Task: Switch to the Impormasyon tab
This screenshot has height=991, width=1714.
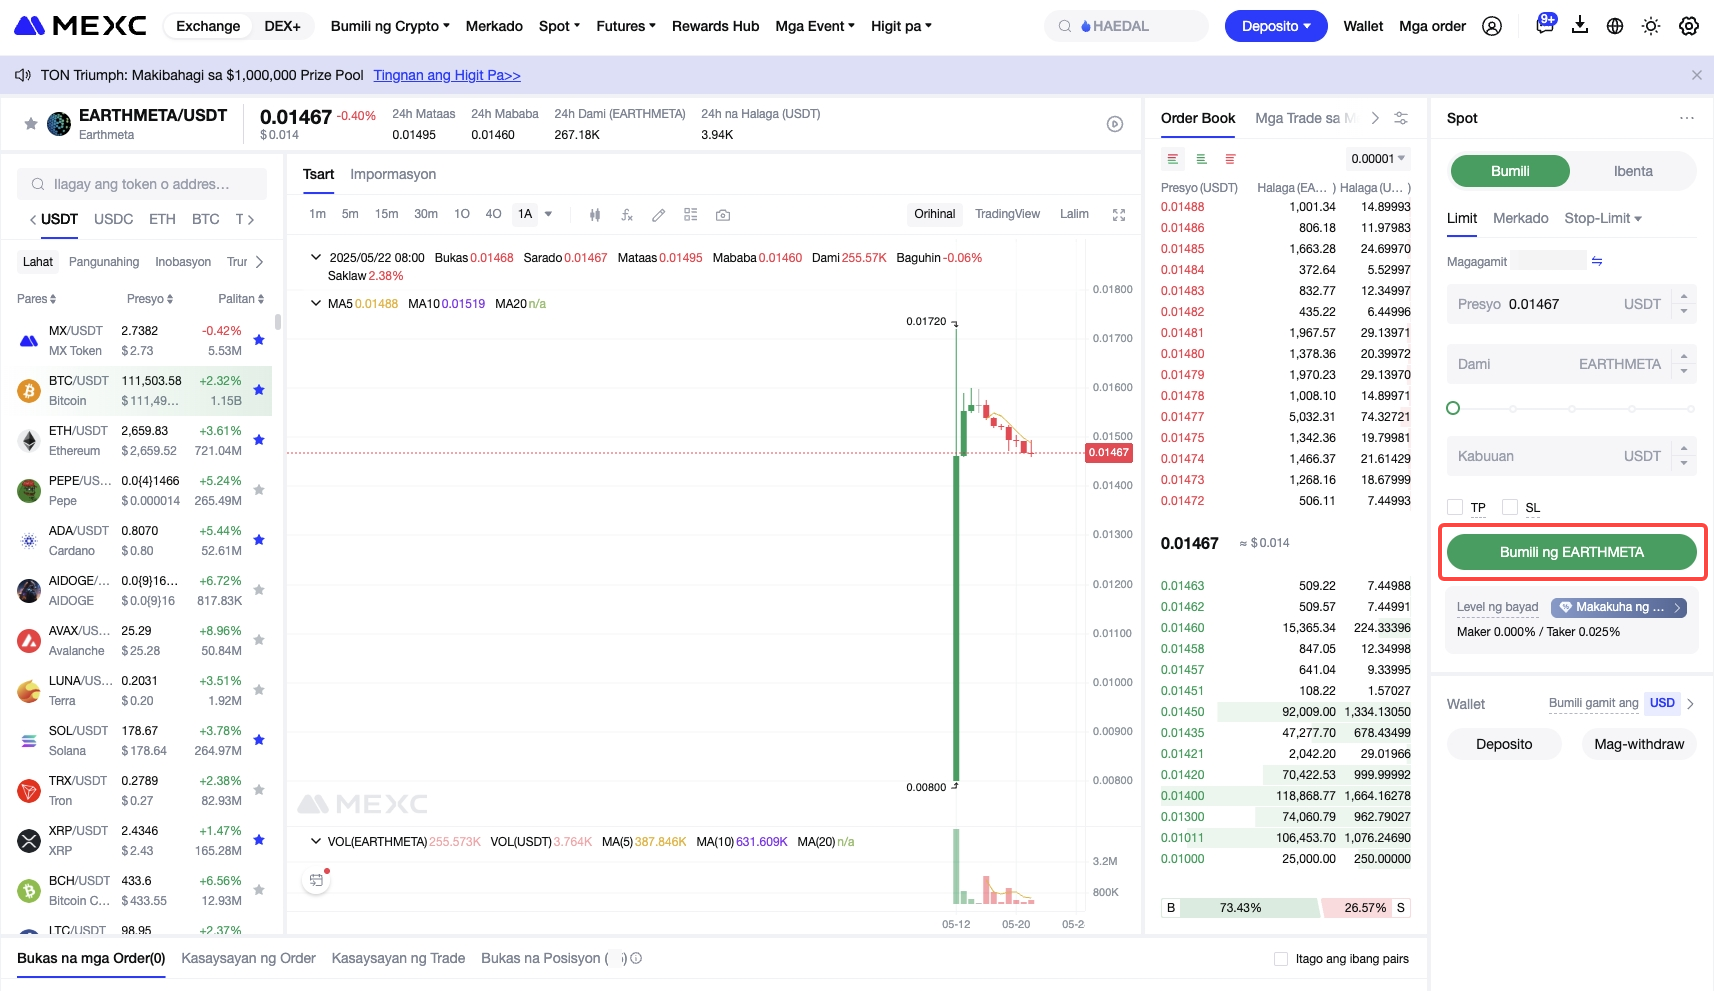Action: 393,174
